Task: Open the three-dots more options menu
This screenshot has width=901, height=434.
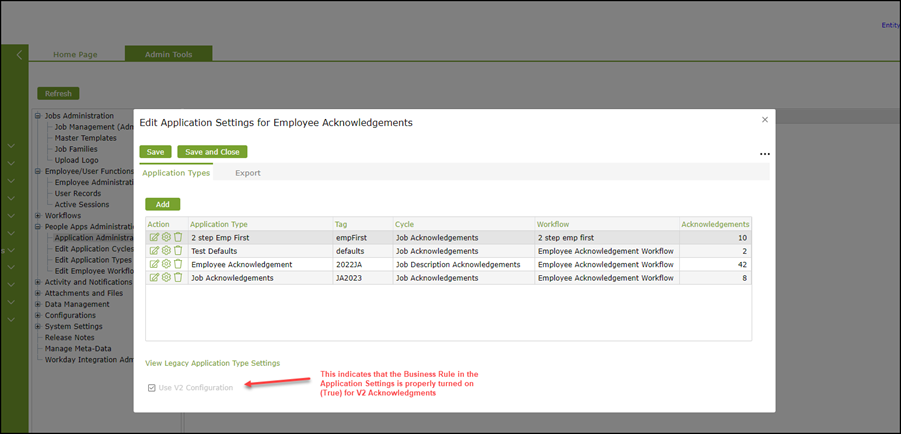Action: coord(764,154)
